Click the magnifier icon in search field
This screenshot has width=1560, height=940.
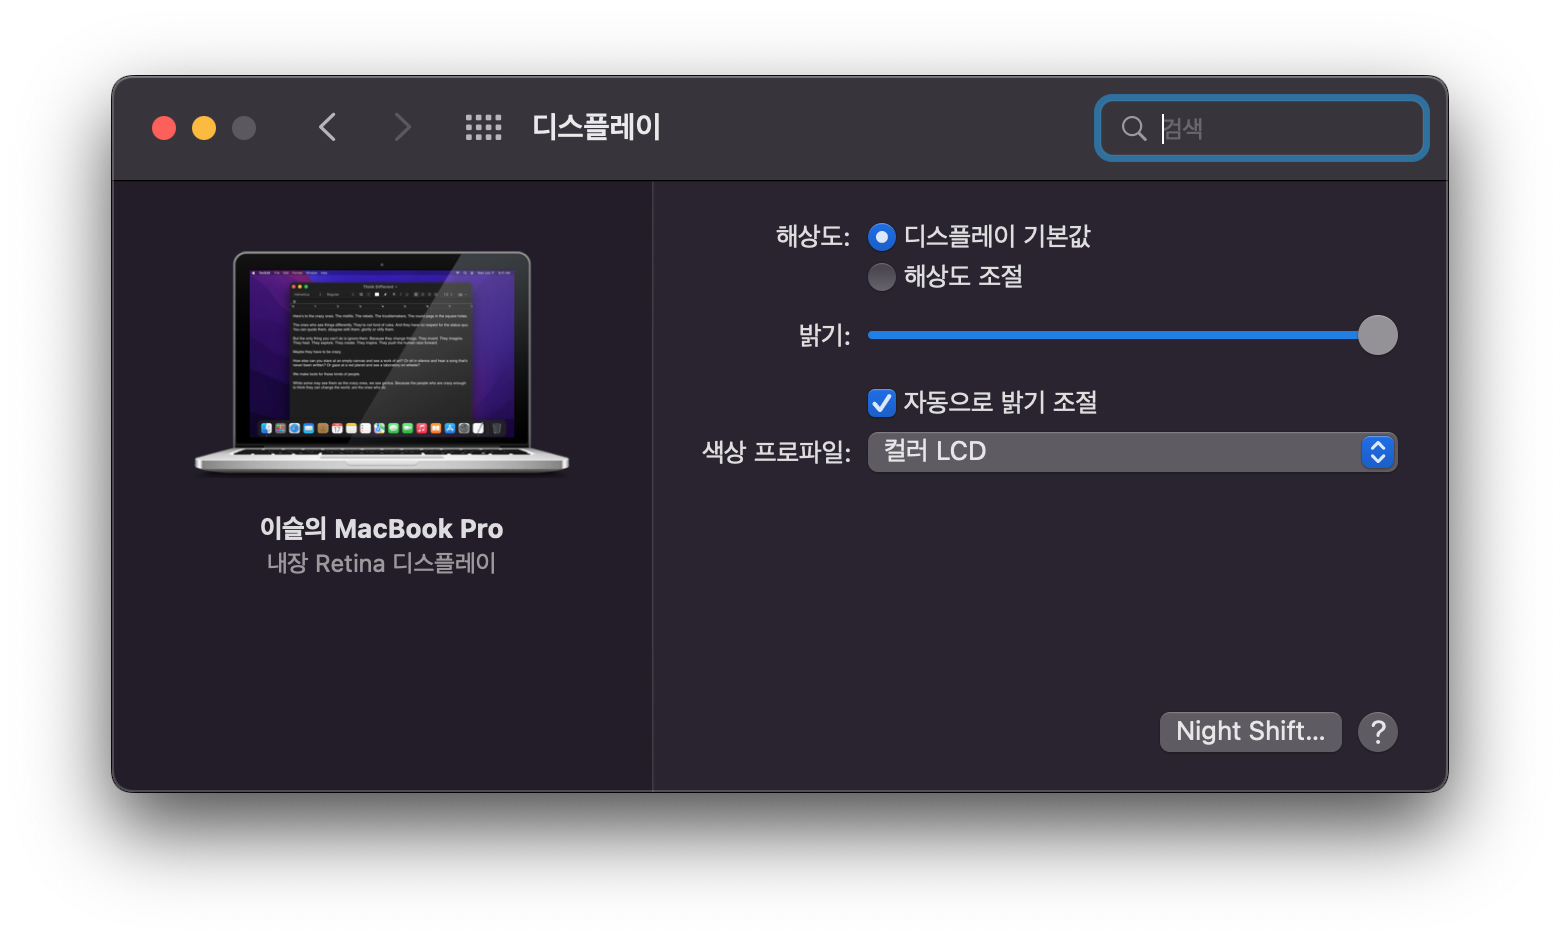pyautogui.click(x=1133, y=128)
